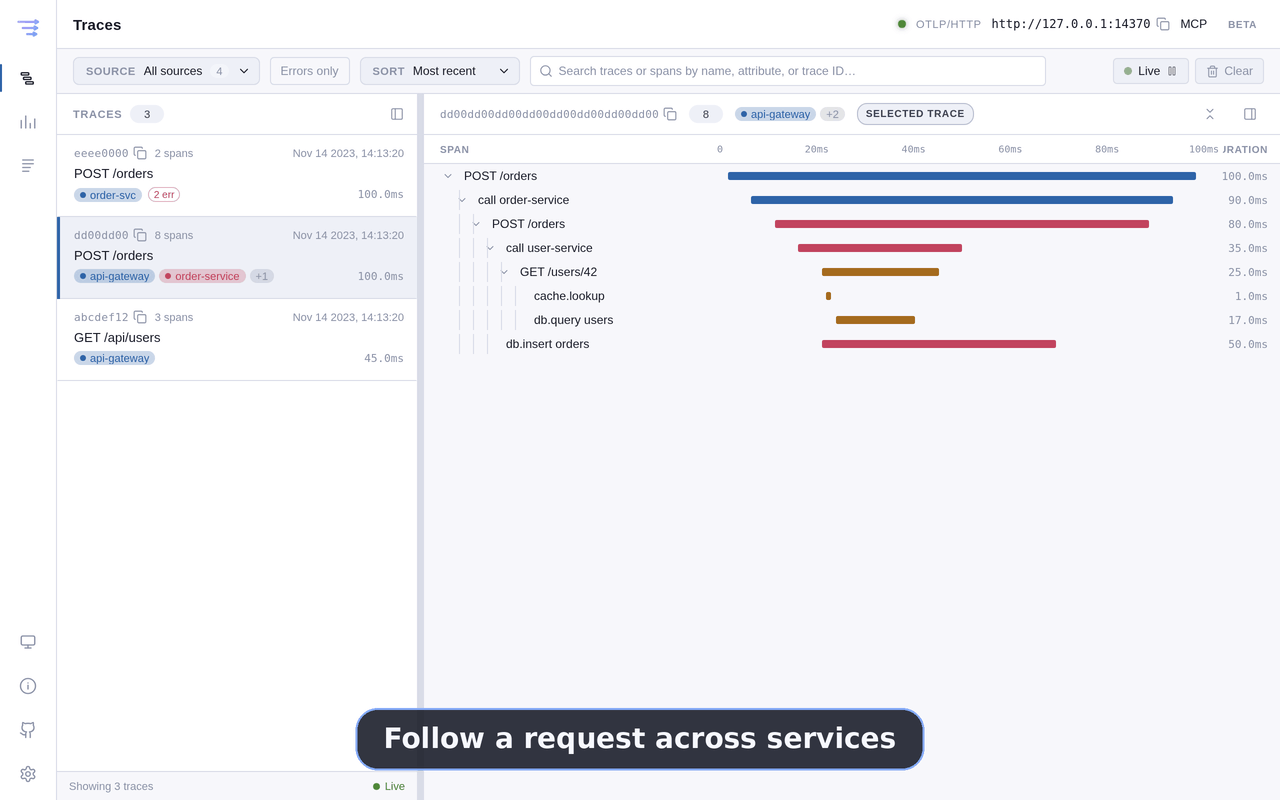1280x800 pixels.
Task: Open the GitHub link icon in sidebar
Action: (28, 730)
